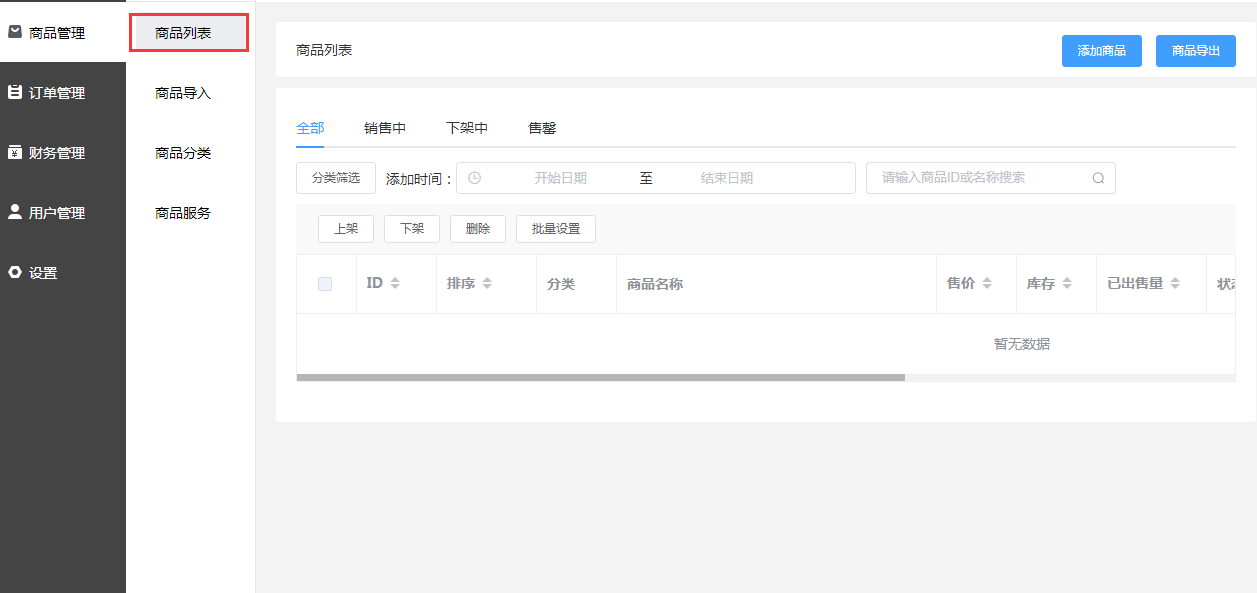Sort table by ID column arrows
The image size is (1257, 593).
[395, 284]
